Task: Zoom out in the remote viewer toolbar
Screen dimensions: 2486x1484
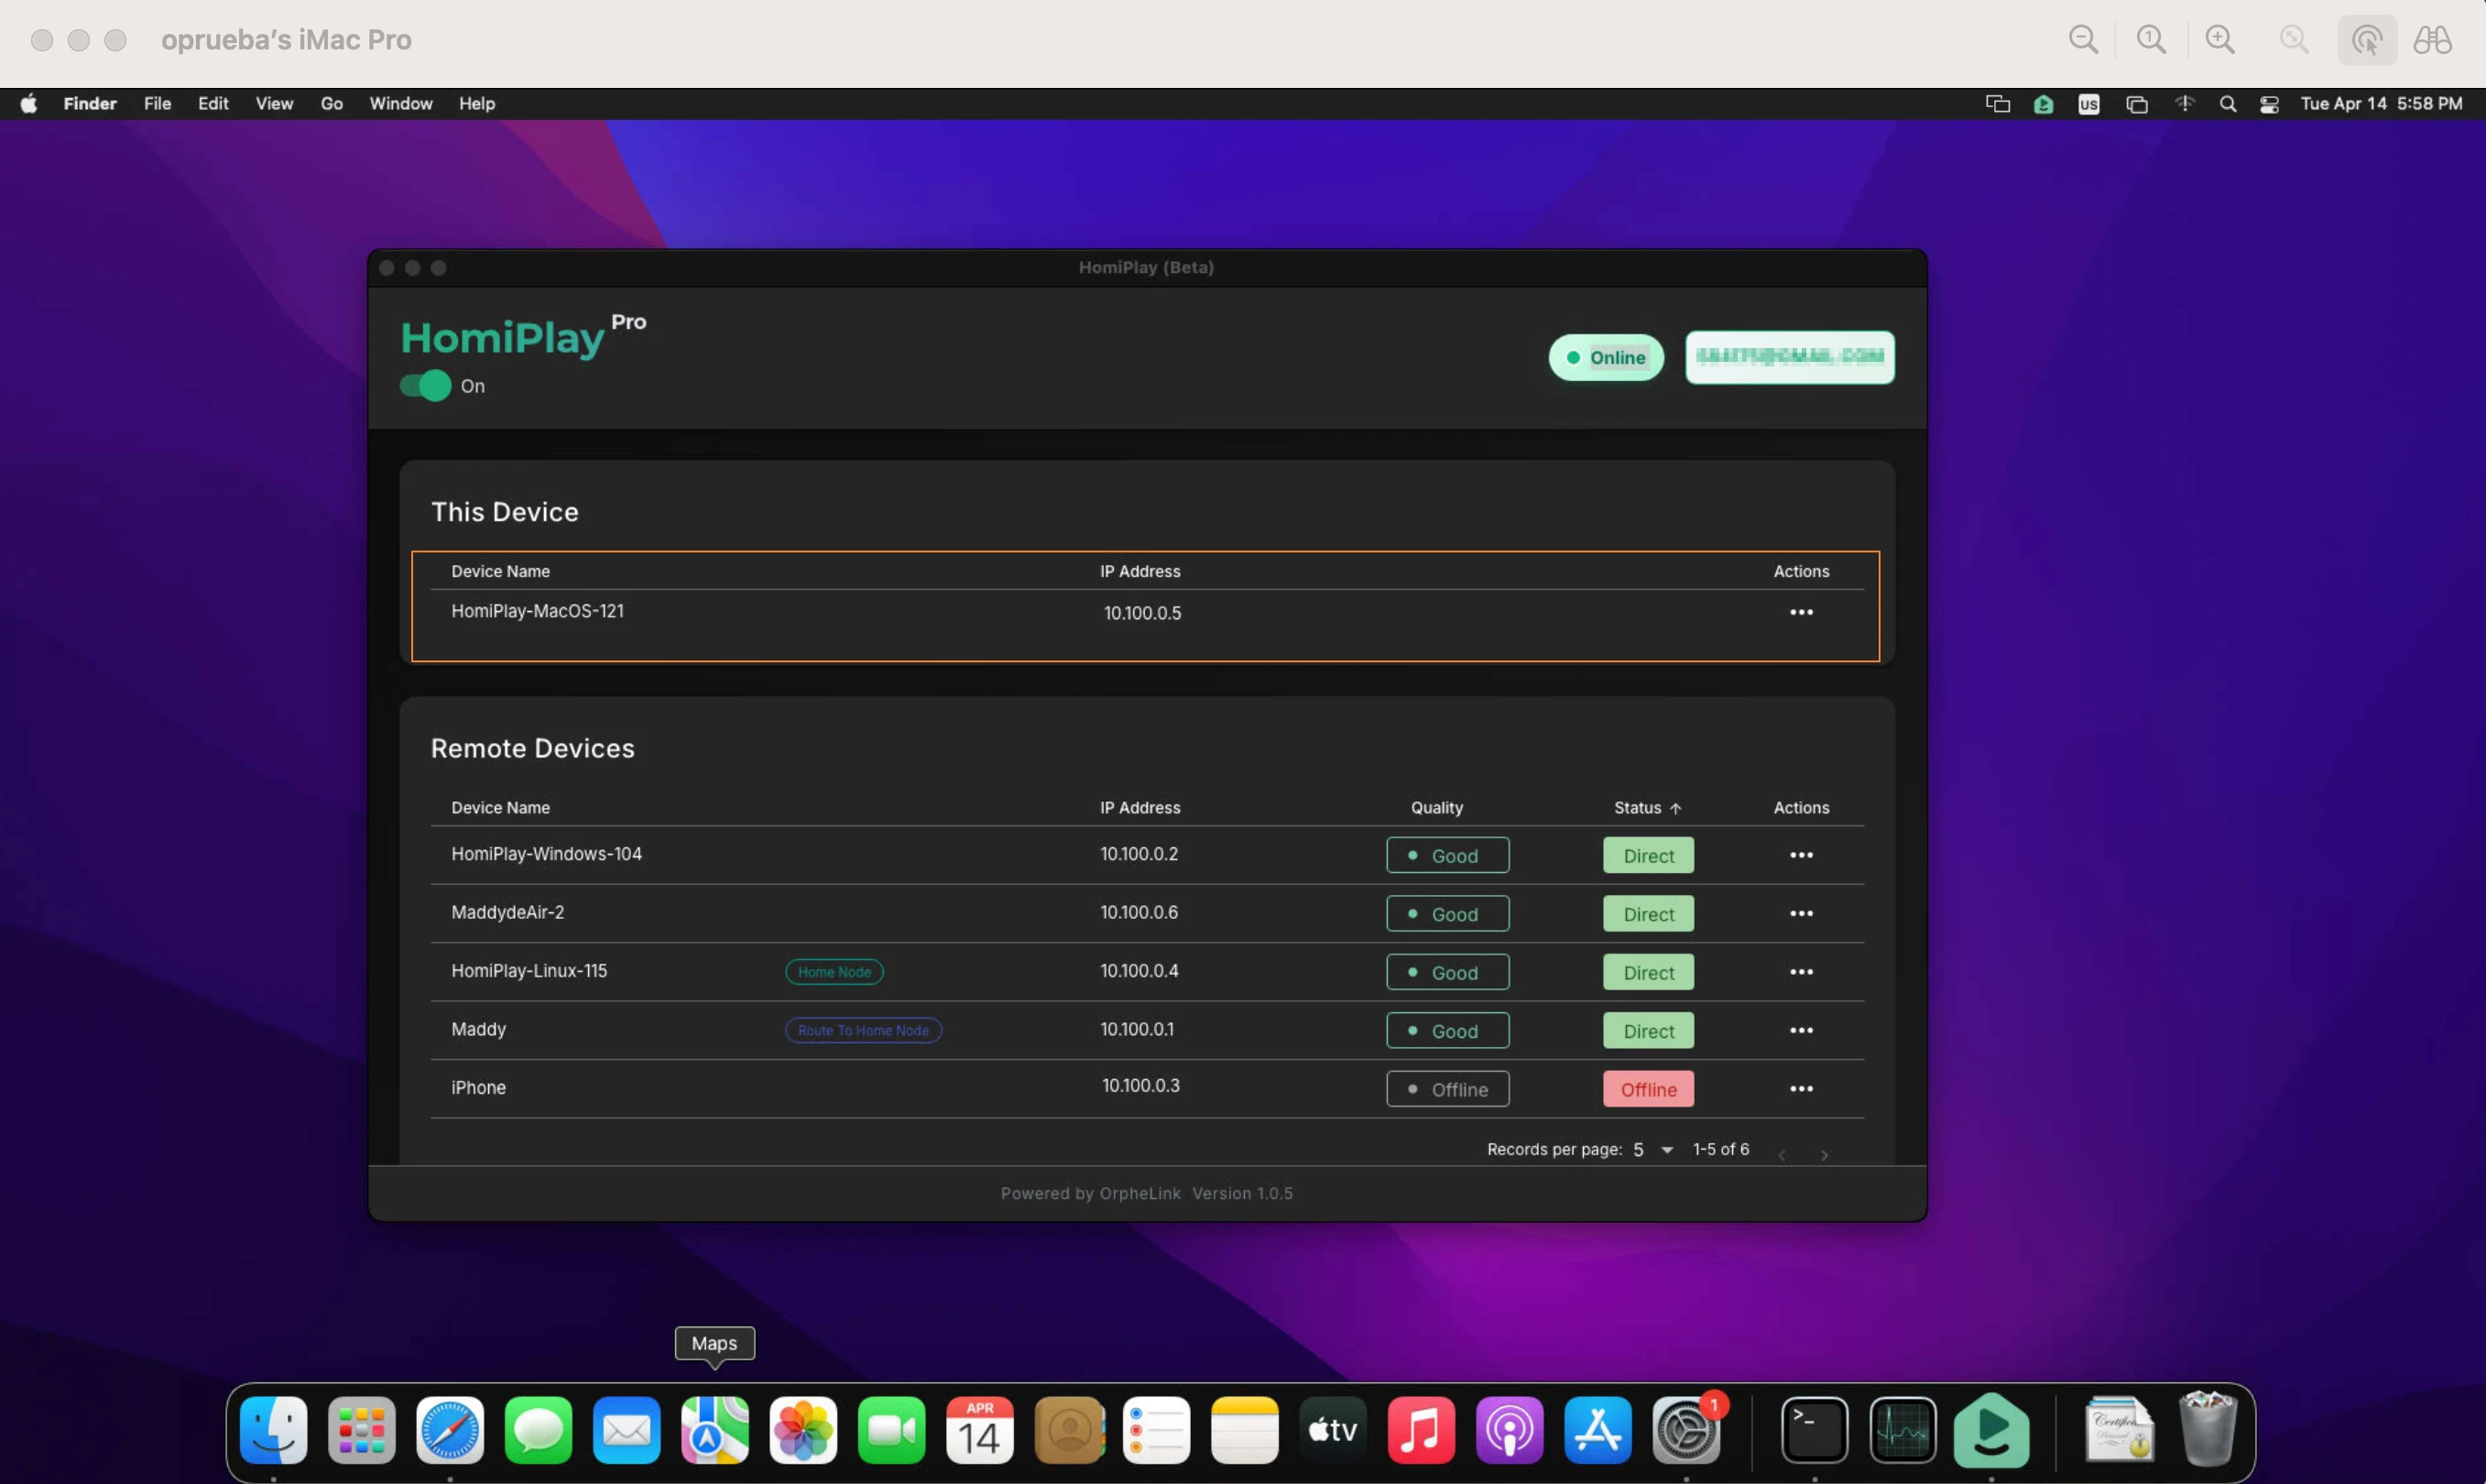Action: pyautogui.click(x=2083, y=39)
